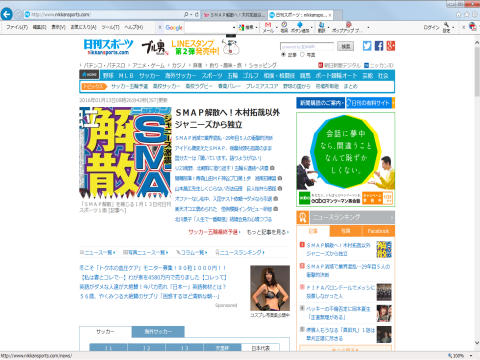Click the site search input field
Viewport: 480px width, 360px height.
[307, 47]
